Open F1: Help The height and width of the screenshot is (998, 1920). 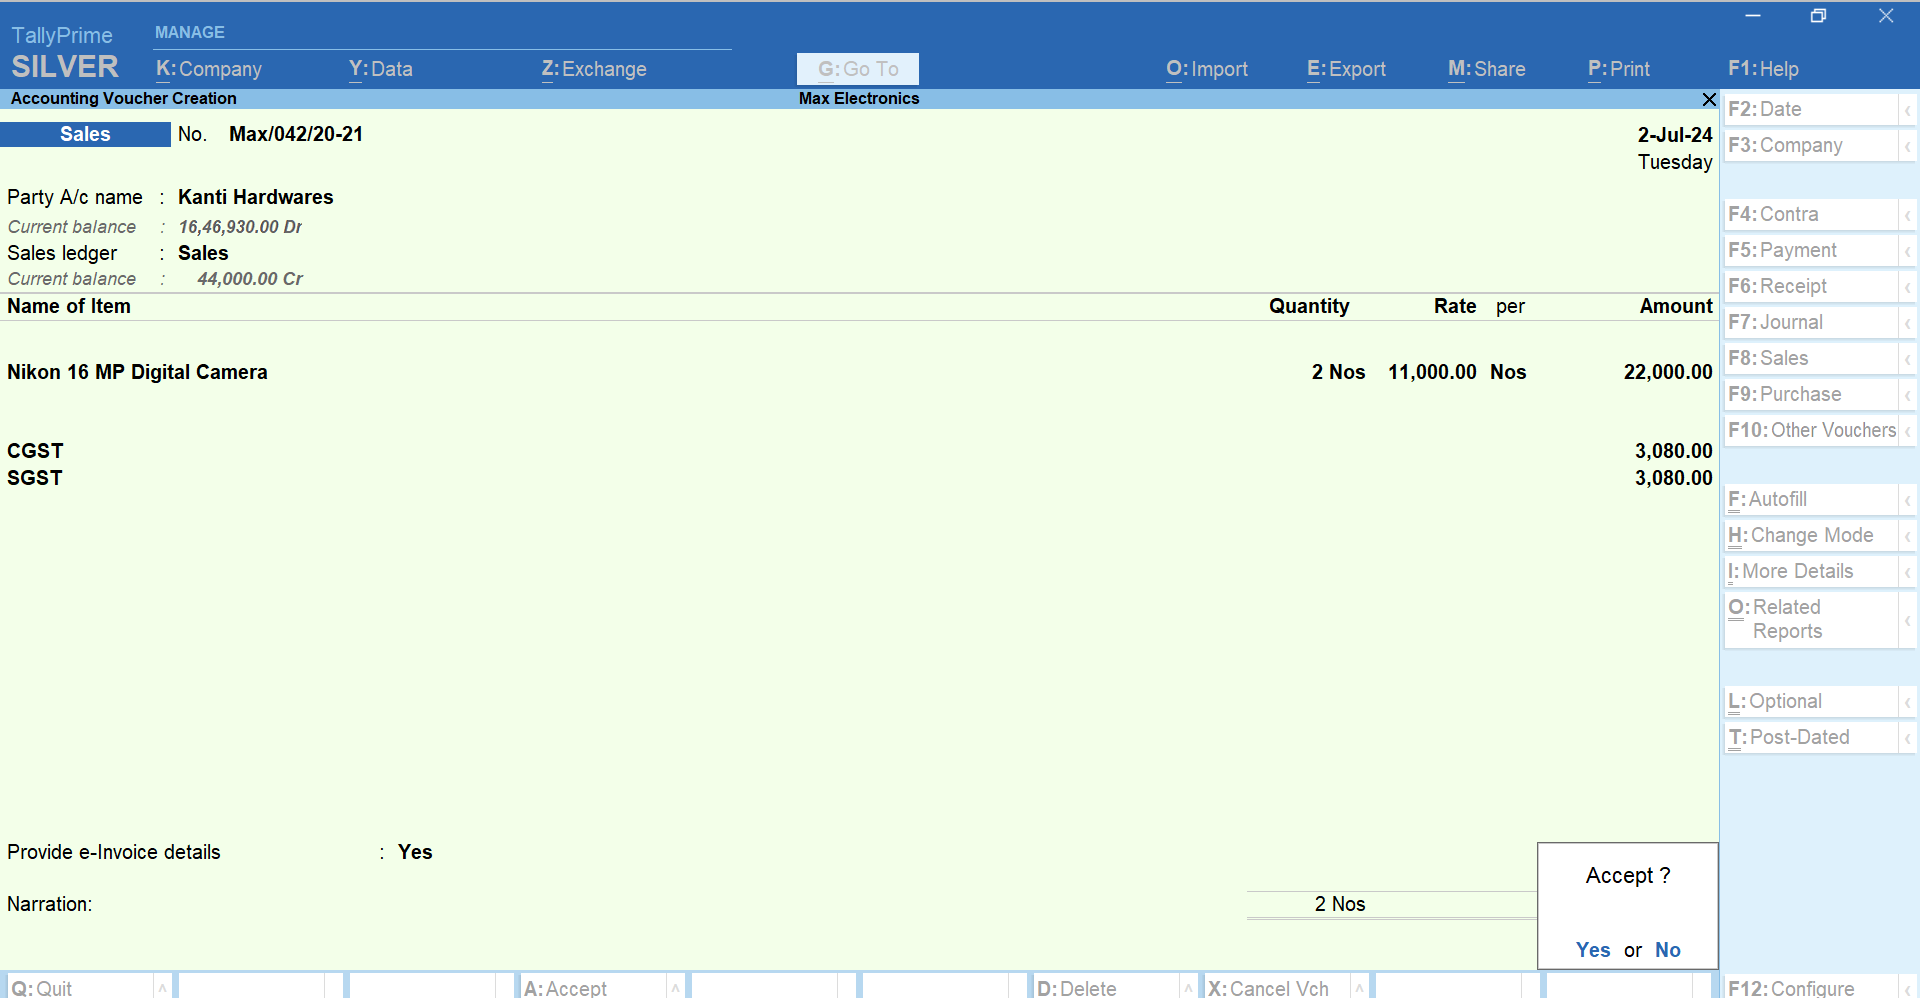(1763, 69)
